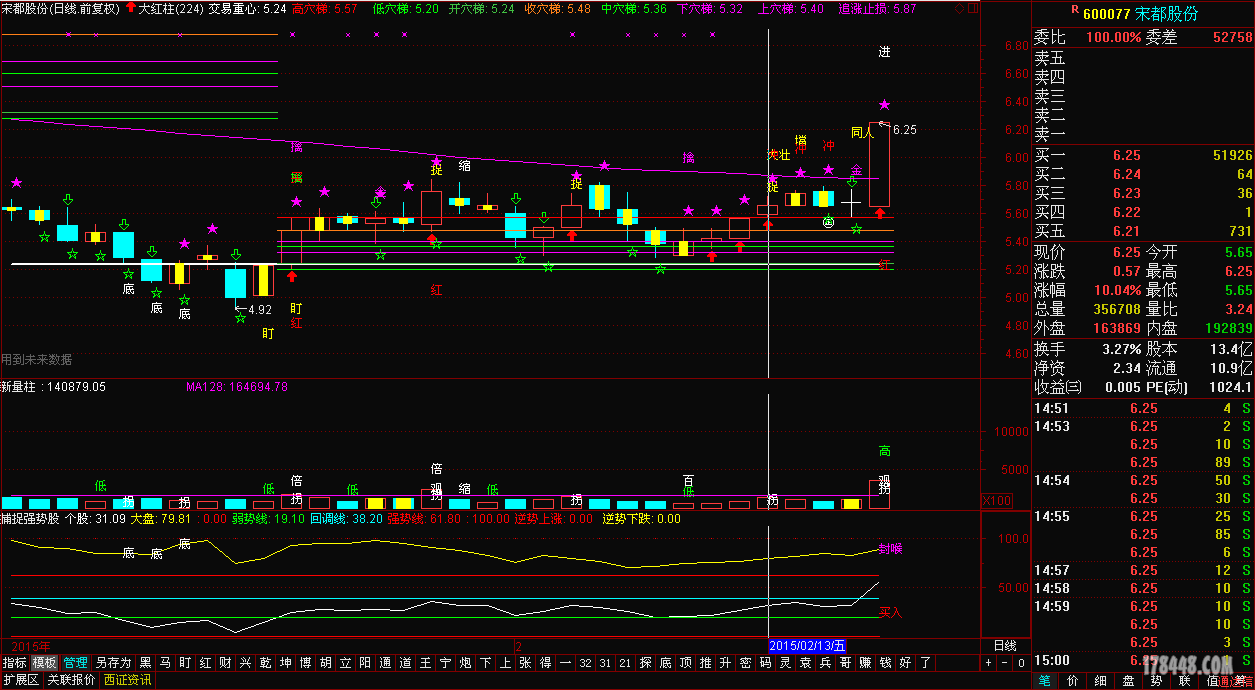The image size is (1255, 690).
Task: Click the 0 reset button beside 日线
Action: 1021,662
